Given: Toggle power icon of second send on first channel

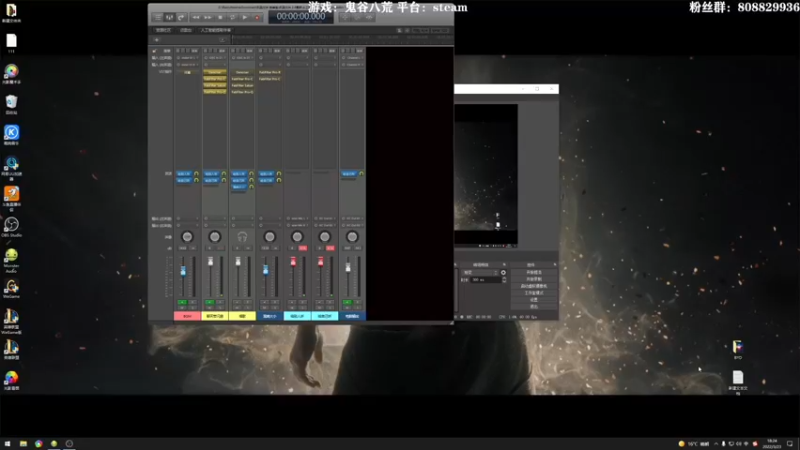Looking at the screenshot, I should point(196,180).
